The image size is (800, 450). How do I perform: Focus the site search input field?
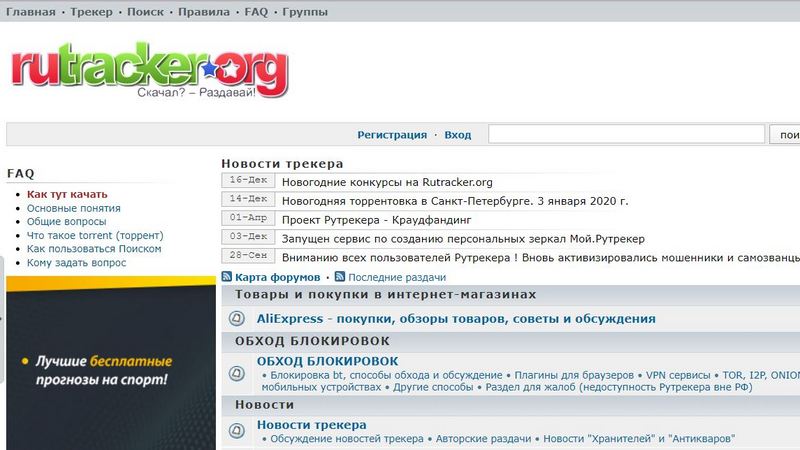click(x=627, y=134)
